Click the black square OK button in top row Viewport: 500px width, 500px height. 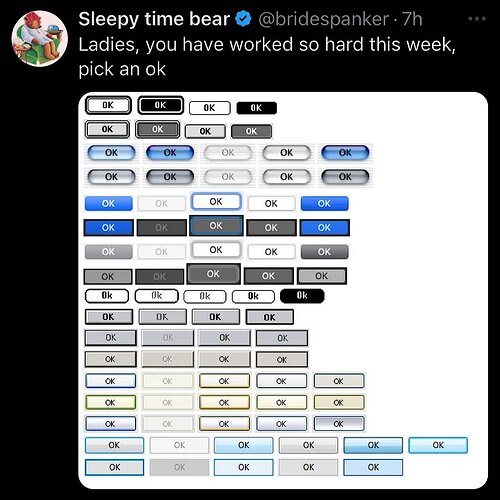[x=256, y=108]
